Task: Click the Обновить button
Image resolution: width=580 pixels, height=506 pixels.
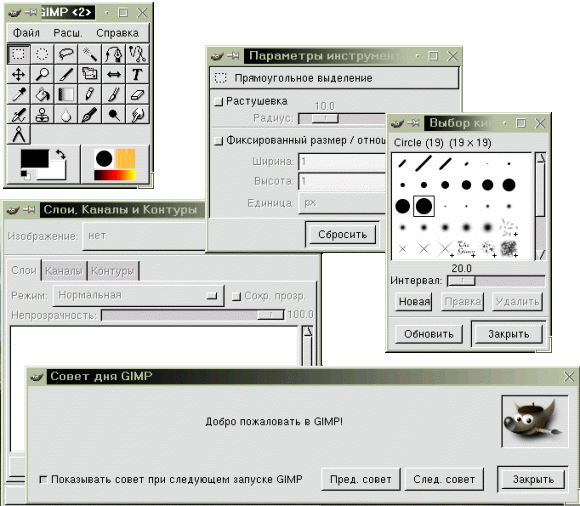Action: 429,334
